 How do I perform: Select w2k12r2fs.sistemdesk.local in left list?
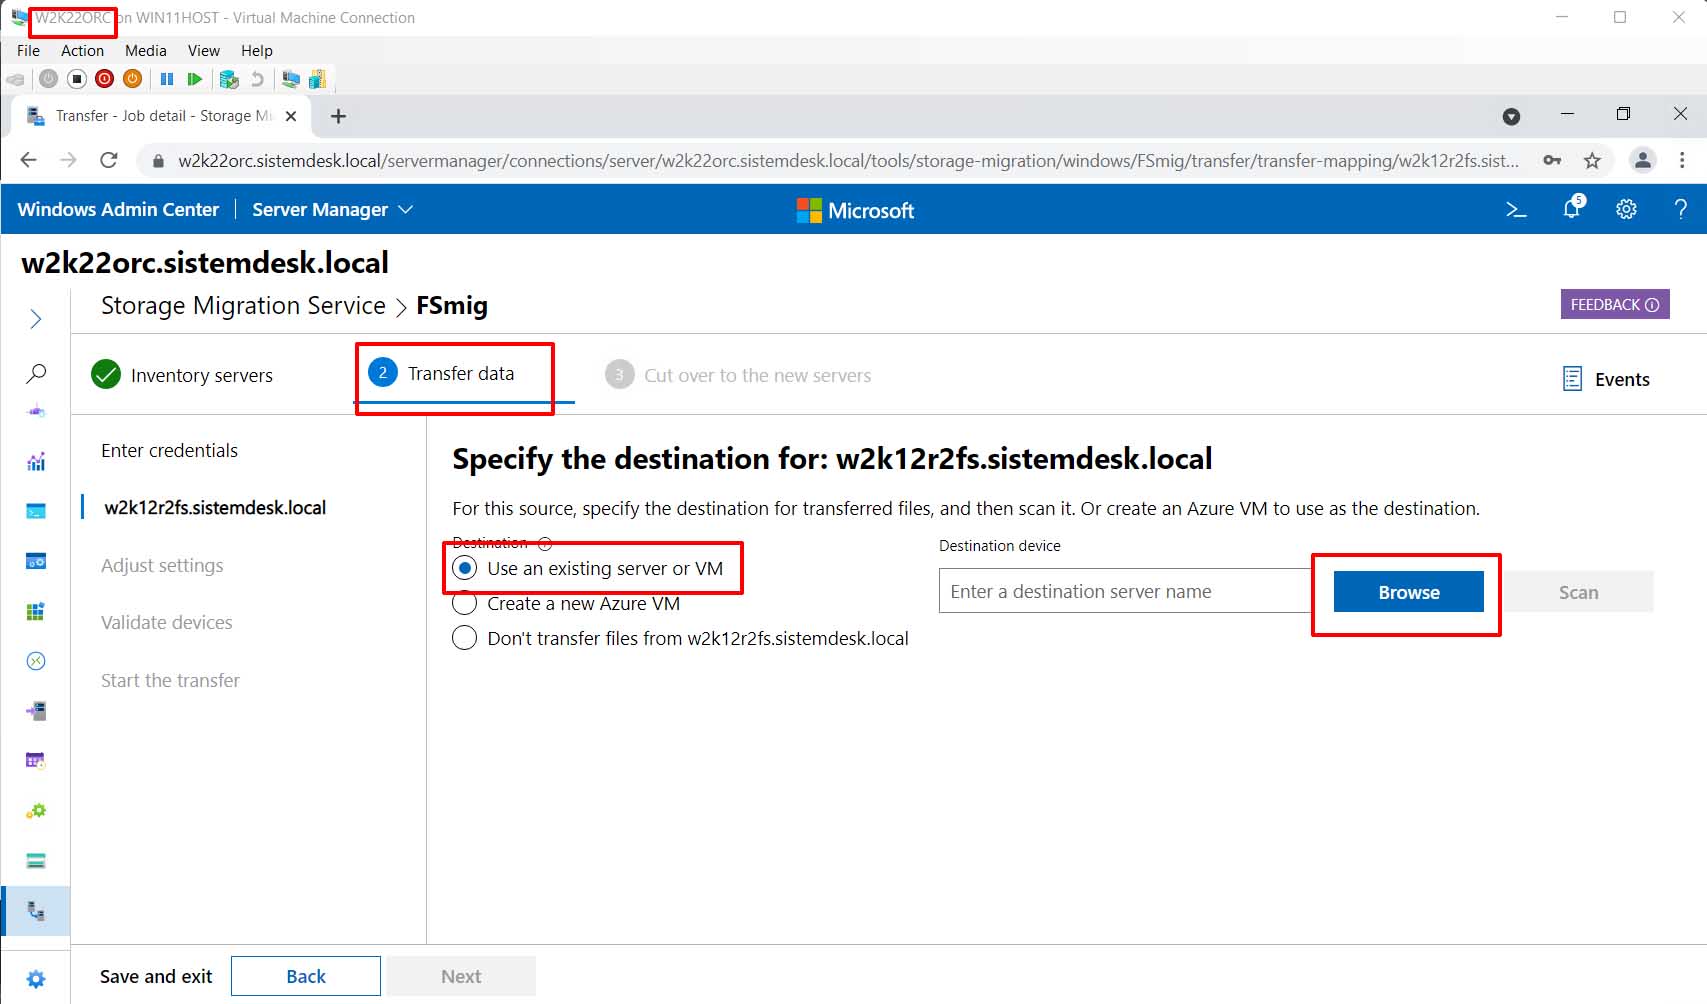click(x=215, y=507)
